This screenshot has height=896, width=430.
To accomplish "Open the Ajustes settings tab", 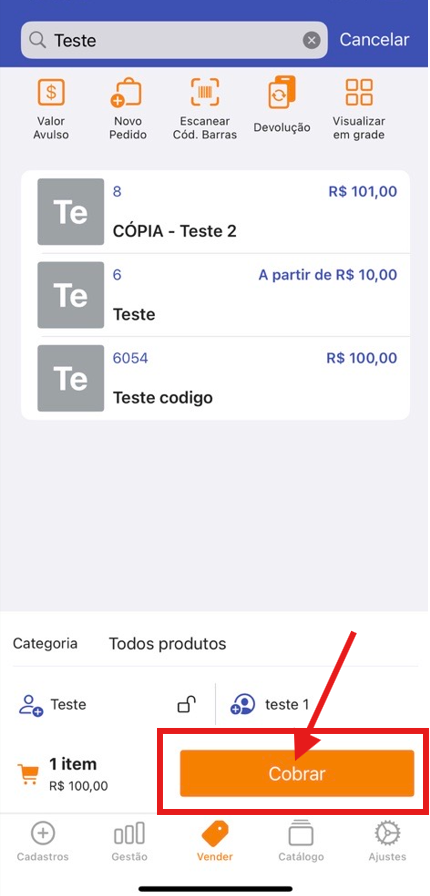I will coord(387,841).
